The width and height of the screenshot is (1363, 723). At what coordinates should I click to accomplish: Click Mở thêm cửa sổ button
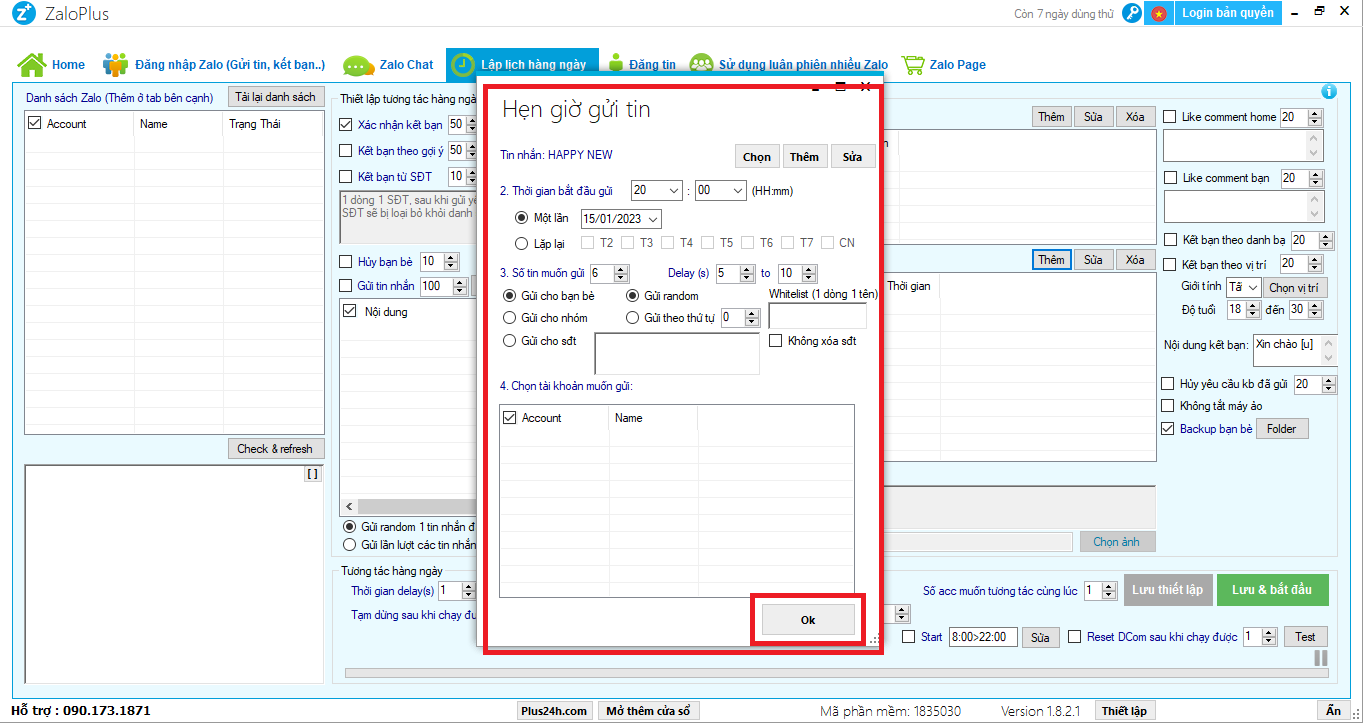[x=648, y=711]
